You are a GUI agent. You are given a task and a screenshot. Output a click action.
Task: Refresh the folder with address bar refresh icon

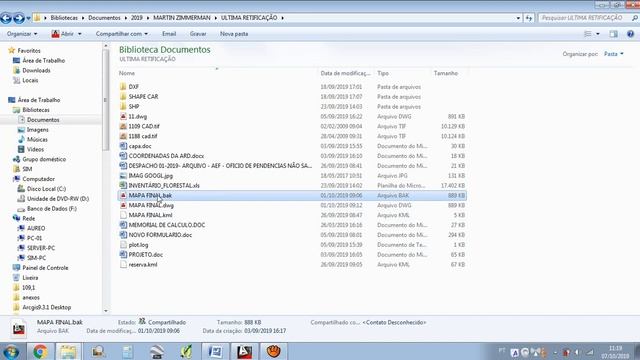(x=529, y=18)
